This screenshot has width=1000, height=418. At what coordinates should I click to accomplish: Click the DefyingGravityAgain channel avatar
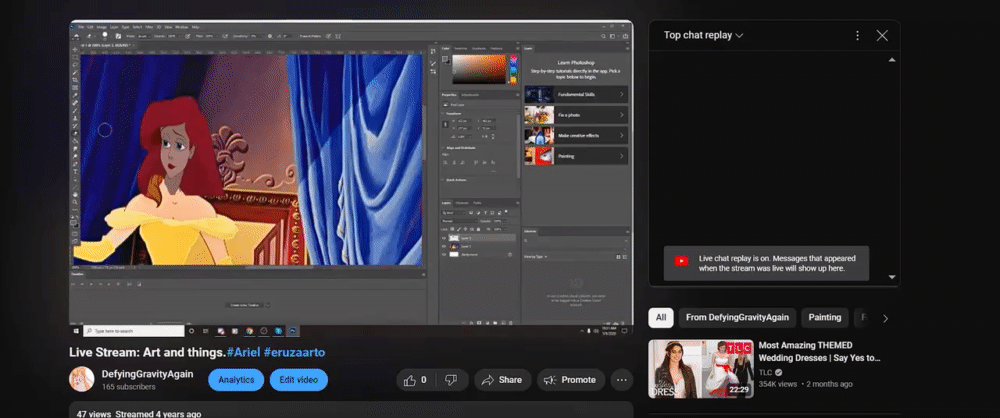82,379
